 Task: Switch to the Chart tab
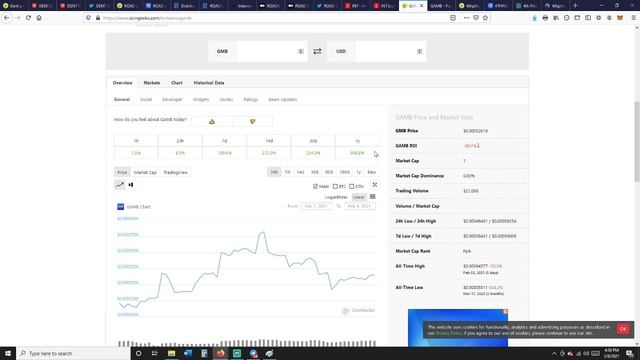177,83
